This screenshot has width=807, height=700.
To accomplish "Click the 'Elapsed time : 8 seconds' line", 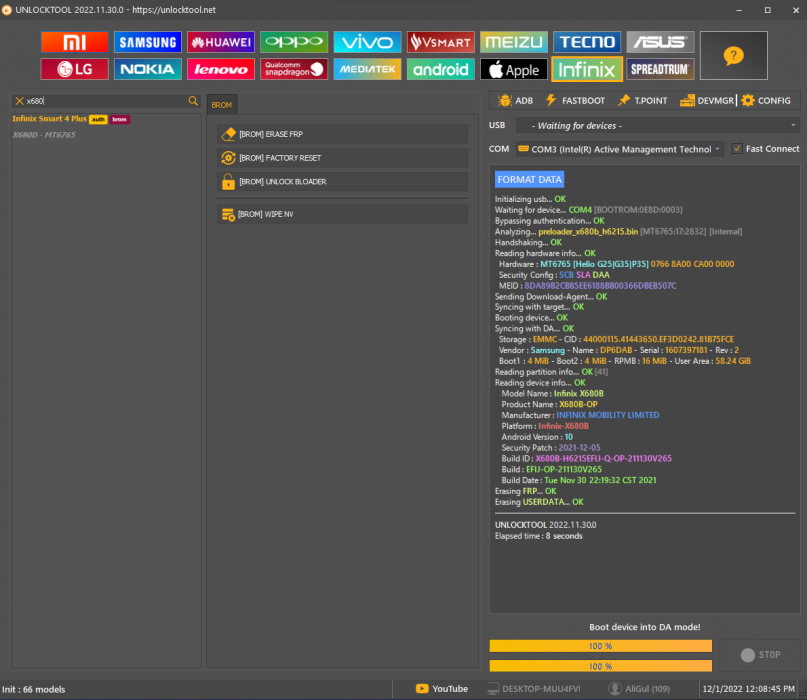I will pos(538,536).
